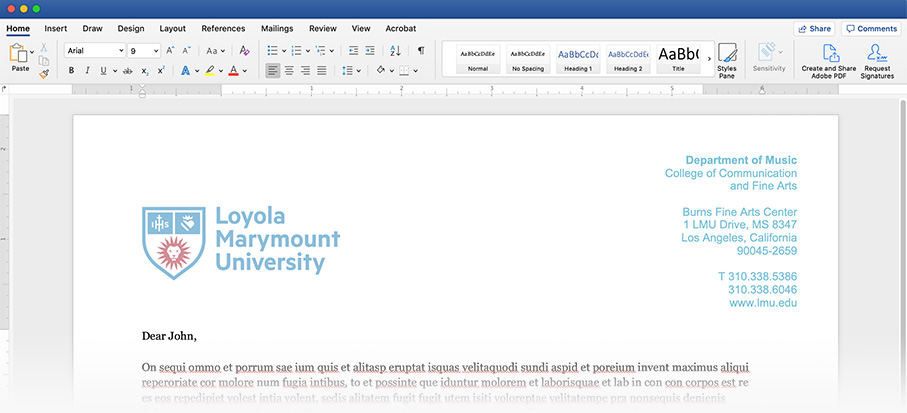Open underline style dropdown arrow
The image size is (907, 413).
115,71
